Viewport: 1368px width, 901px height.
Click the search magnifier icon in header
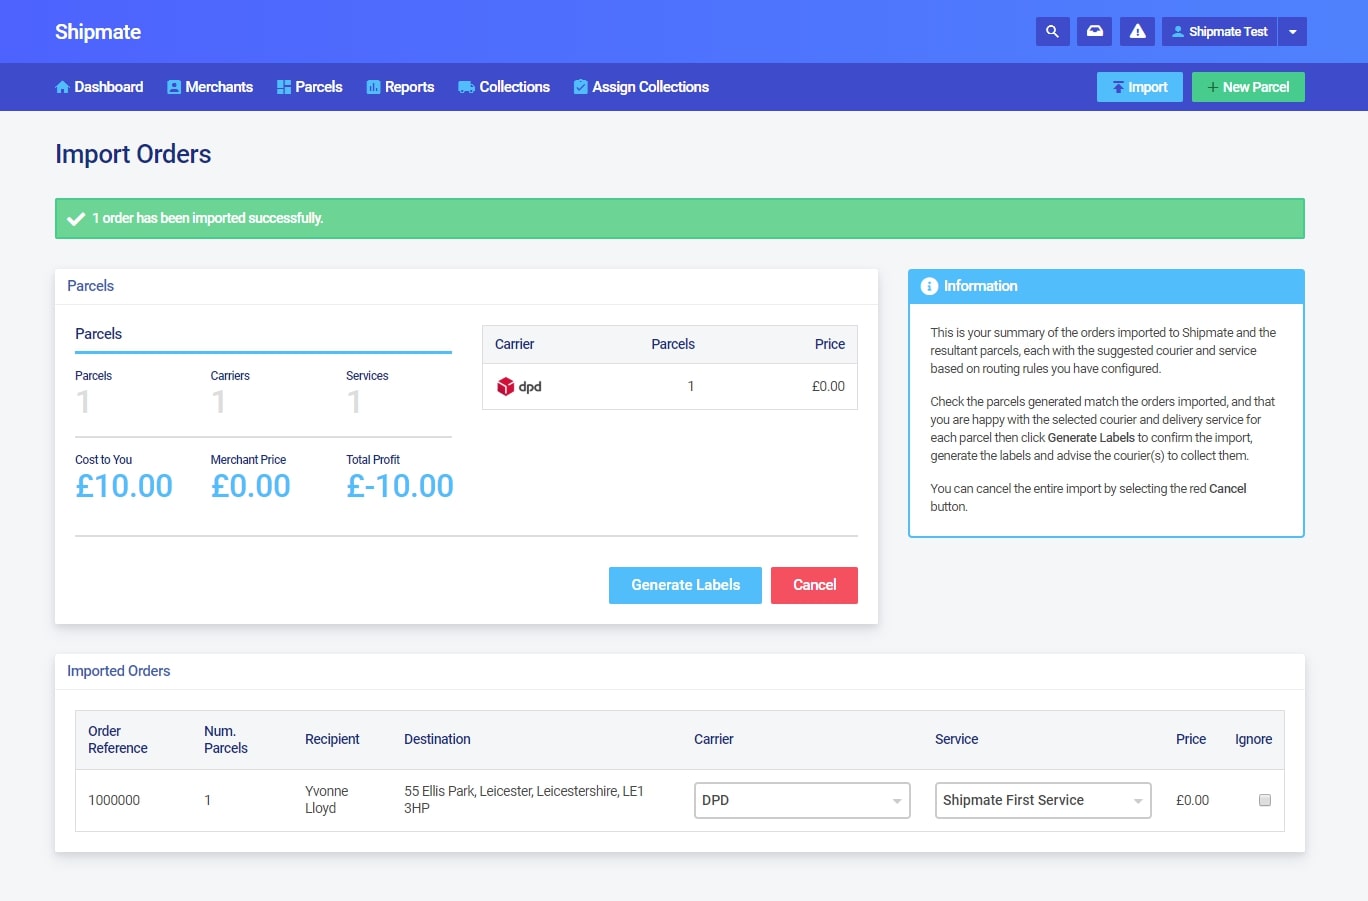coord(1052,32)
